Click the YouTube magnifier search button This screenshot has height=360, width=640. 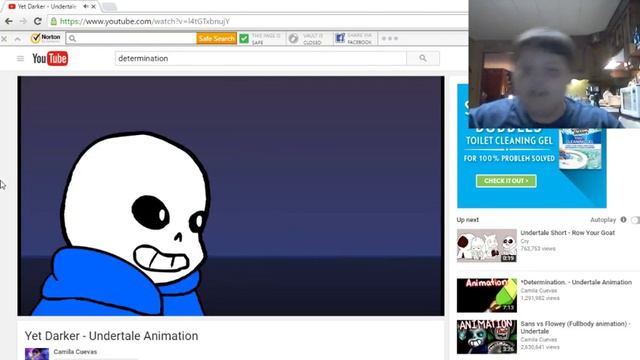tap(423, 58)
